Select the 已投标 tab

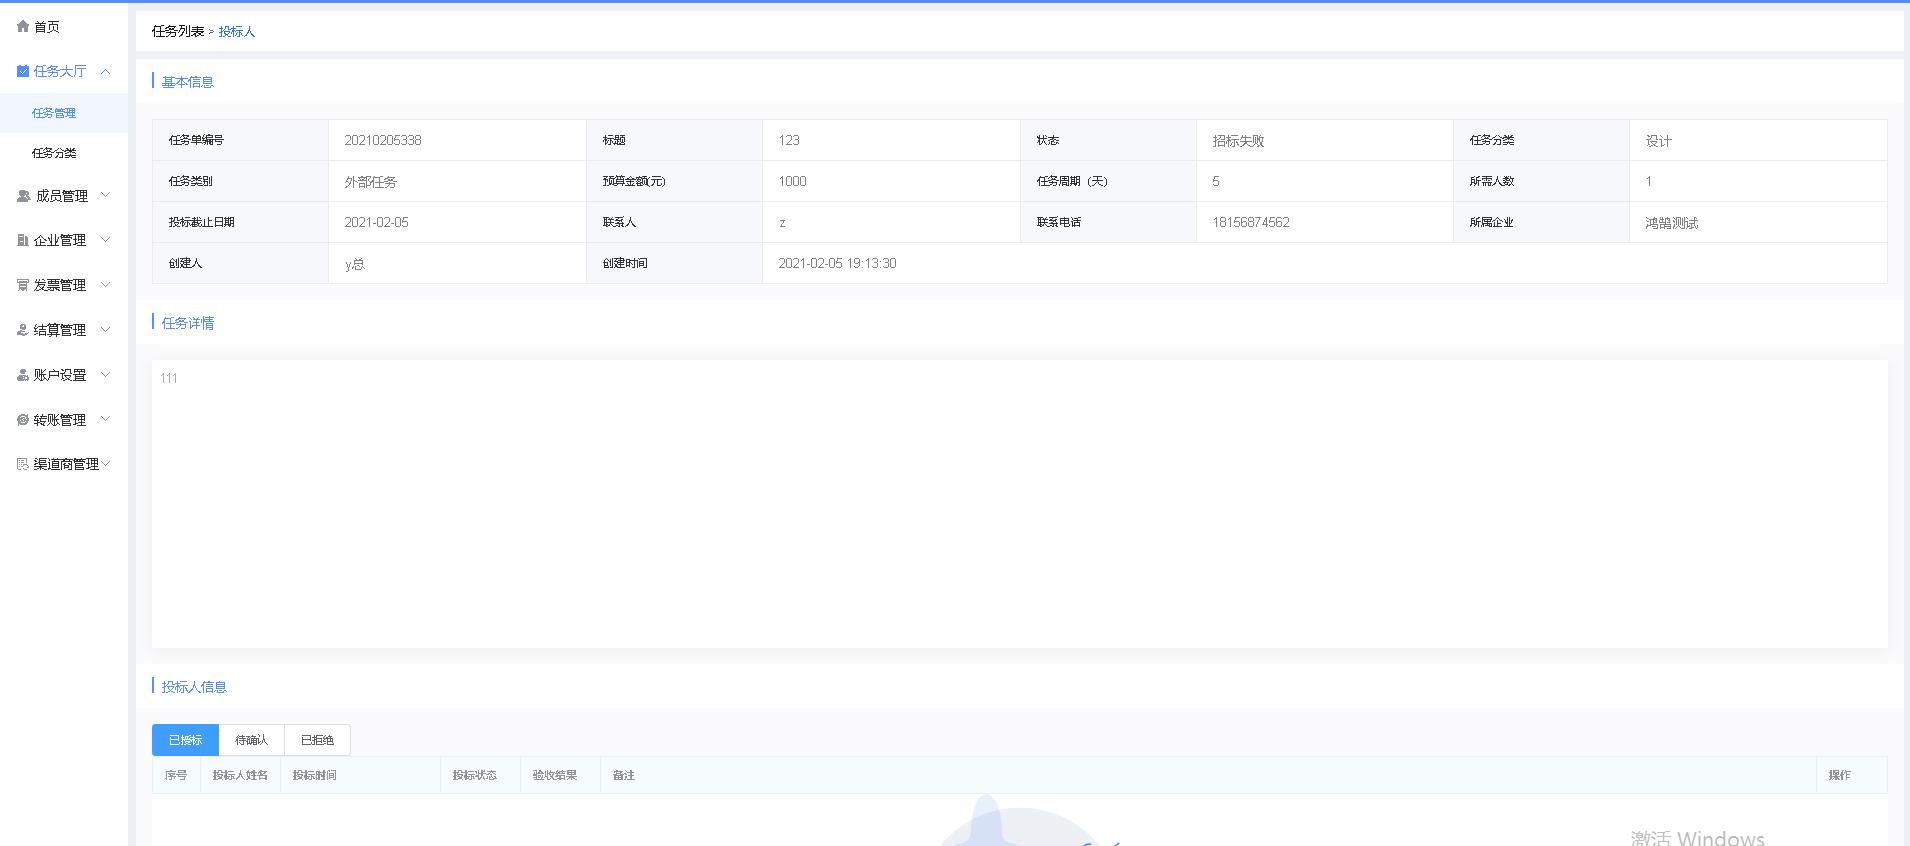185,740
